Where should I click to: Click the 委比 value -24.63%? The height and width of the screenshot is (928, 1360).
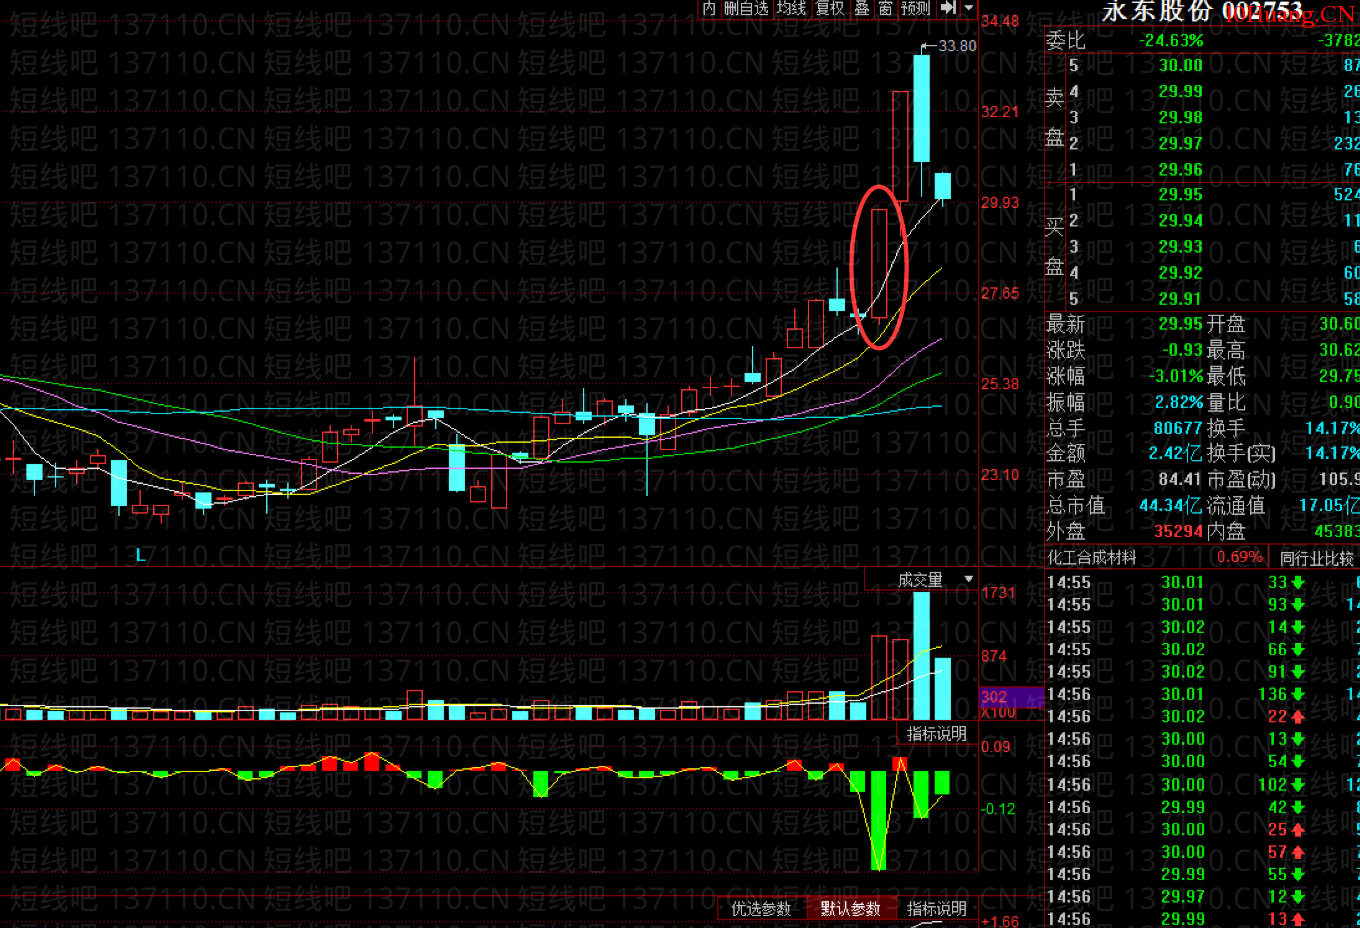(1172, 41)
